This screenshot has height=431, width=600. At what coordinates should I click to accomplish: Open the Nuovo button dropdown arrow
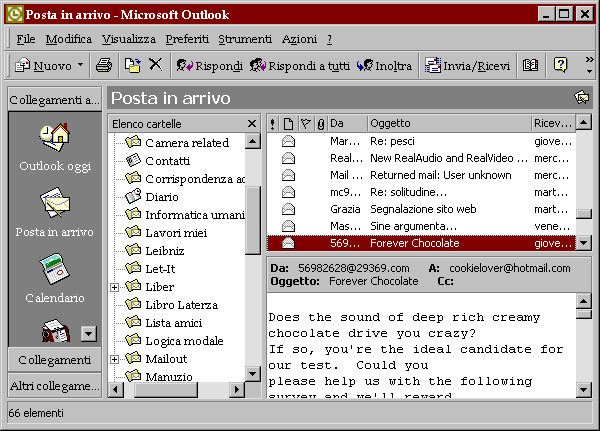[x=80, y=66]
